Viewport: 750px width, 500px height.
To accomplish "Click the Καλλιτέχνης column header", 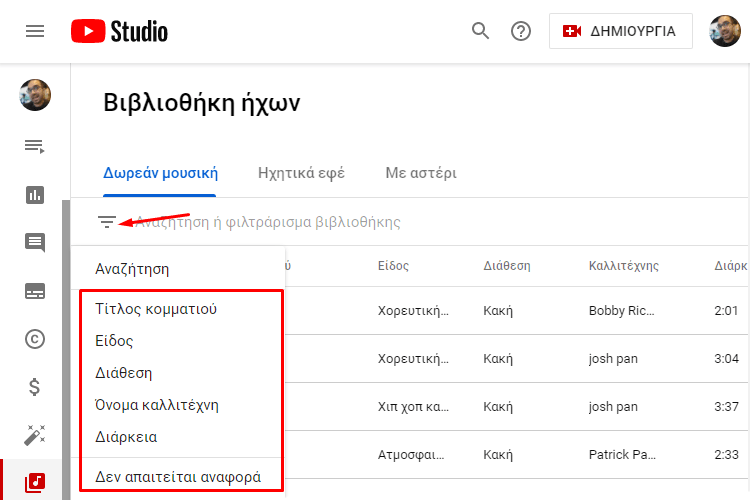I will click(x=624, y=266).
